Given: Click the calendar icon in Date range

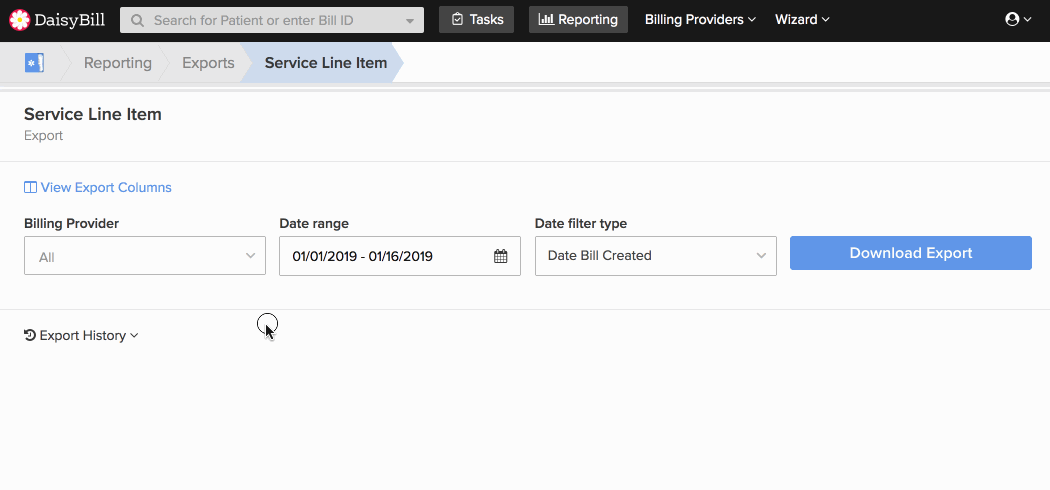Looking at the screenshot, I should [x=501, y=256].
